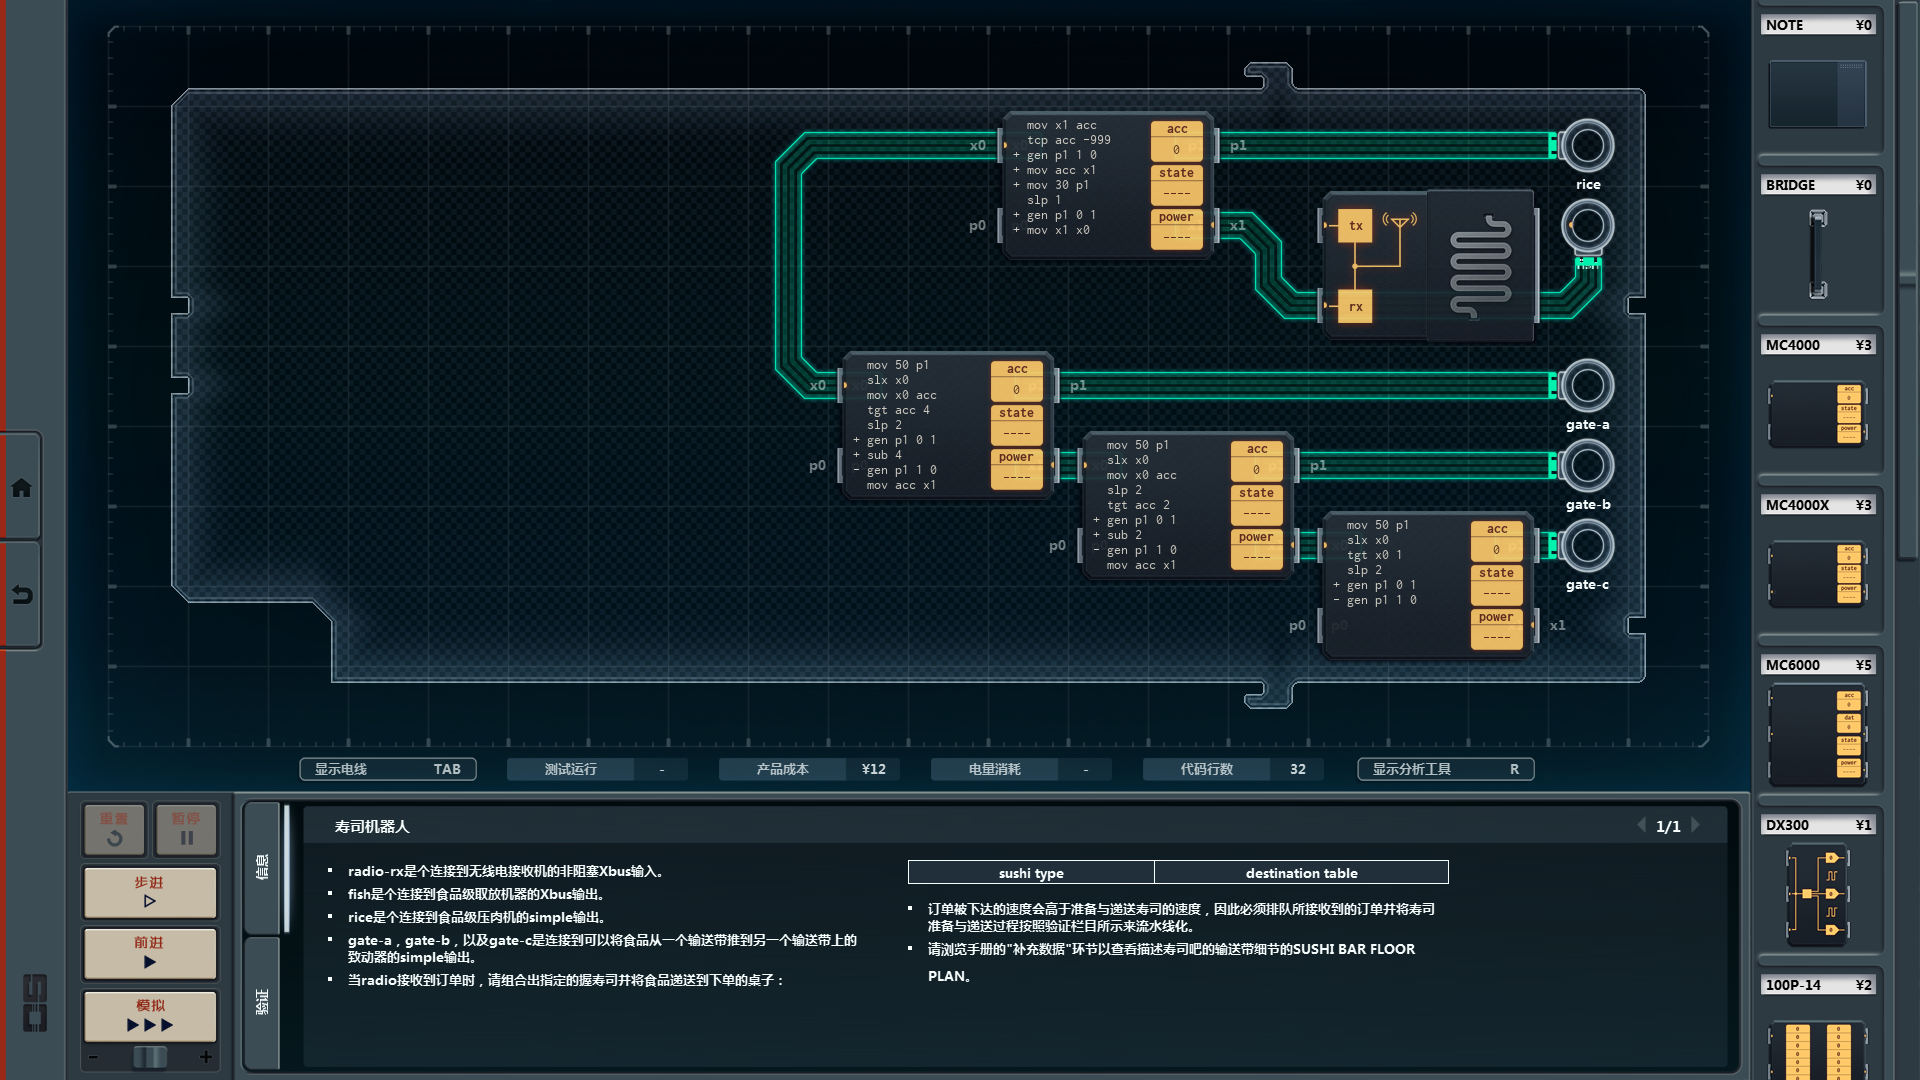
Task: Open the 信息 info tab
Action: coord(262,867)
